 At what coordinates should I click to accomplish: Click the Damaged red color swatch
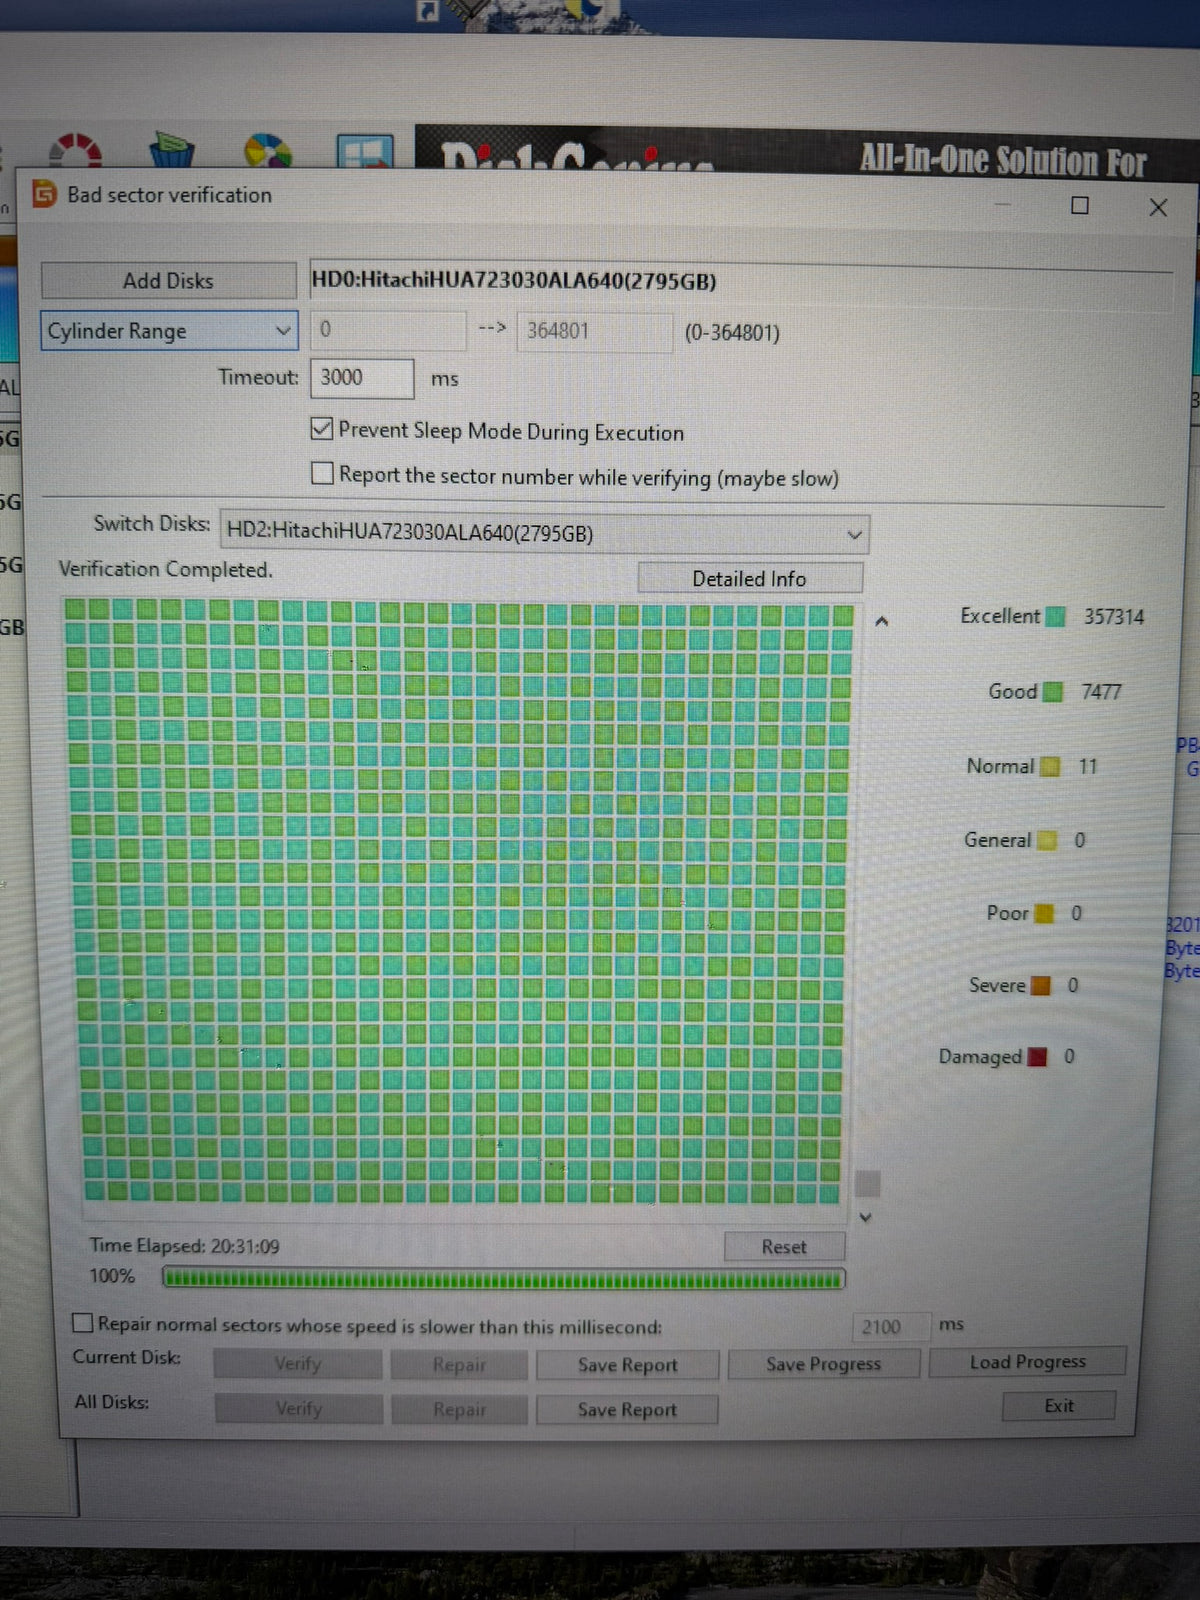pyautogui.click(x=1038, y=1056)
